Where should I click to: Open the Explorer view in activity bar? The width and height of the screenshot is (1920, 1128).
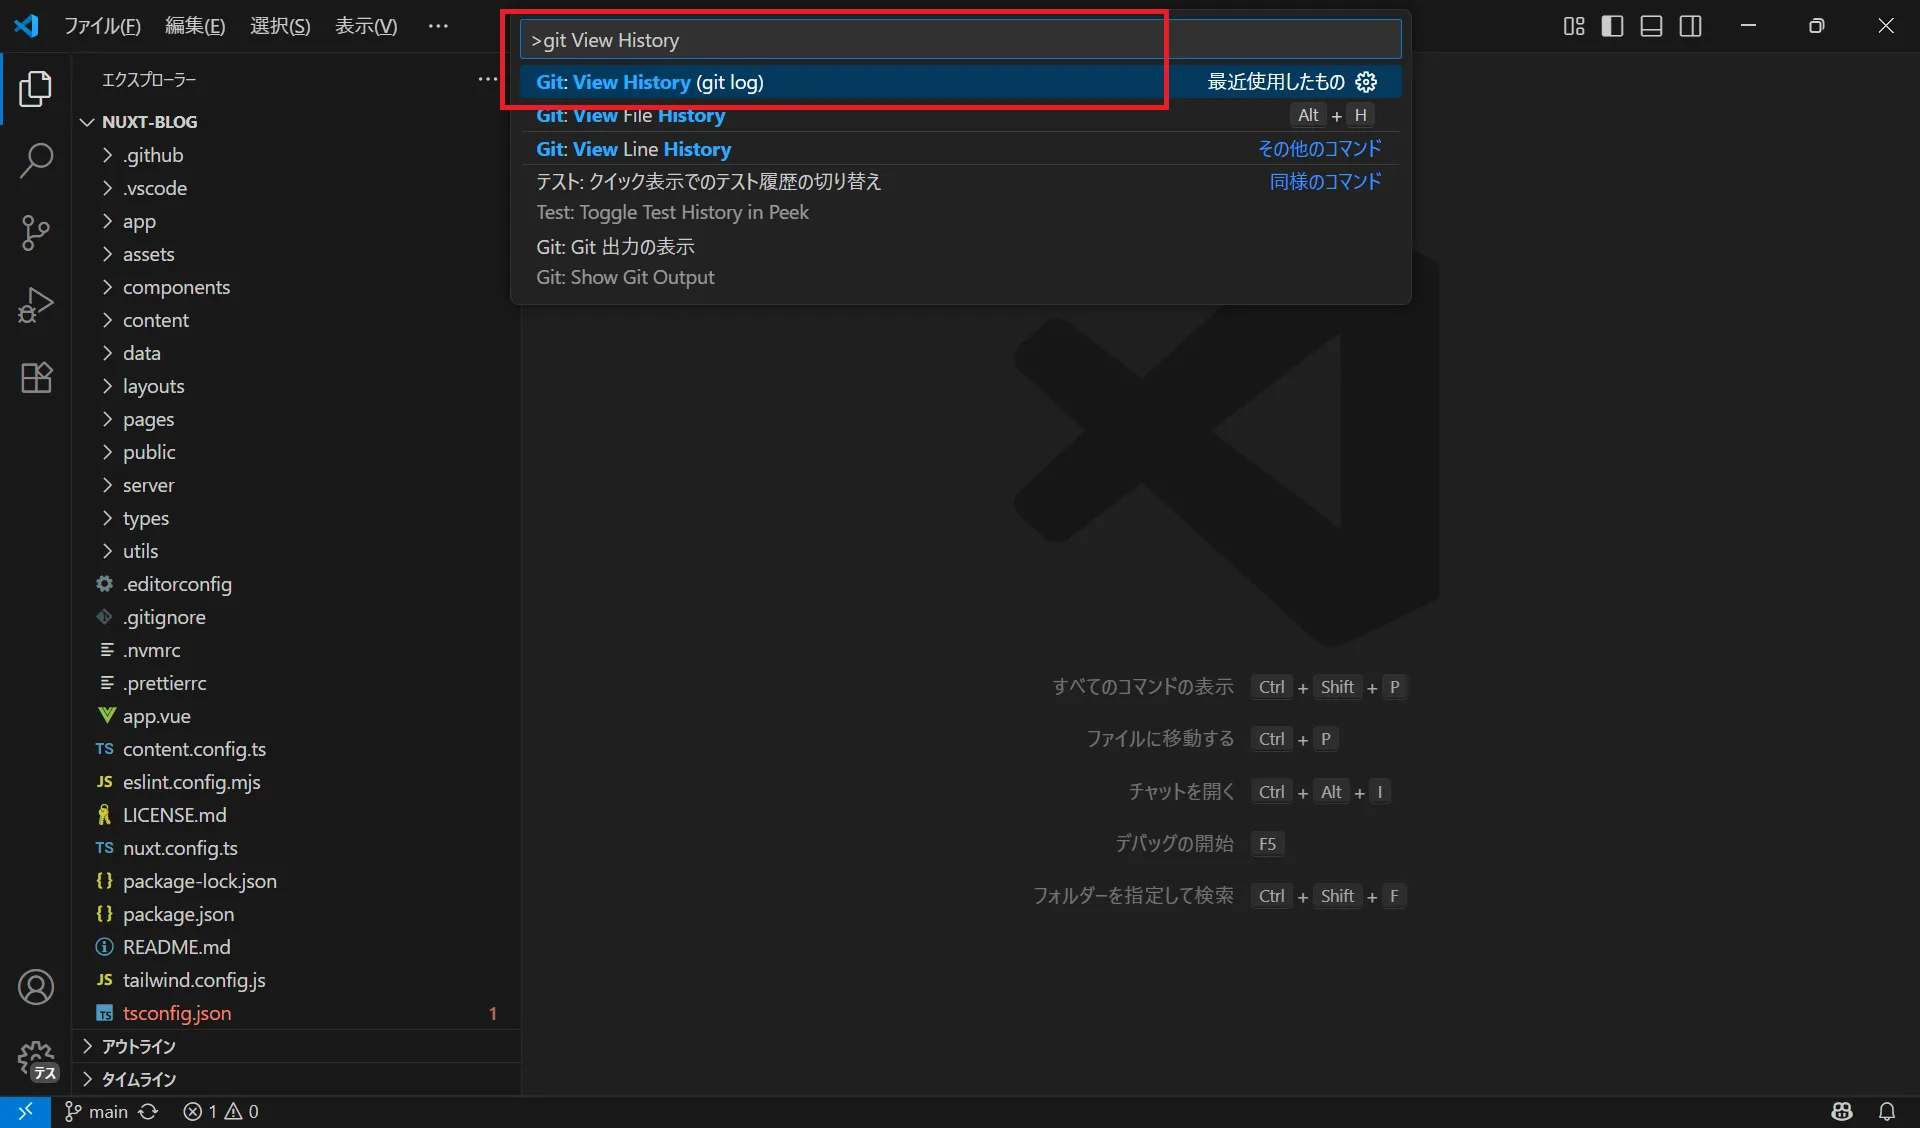coord(36,89)
